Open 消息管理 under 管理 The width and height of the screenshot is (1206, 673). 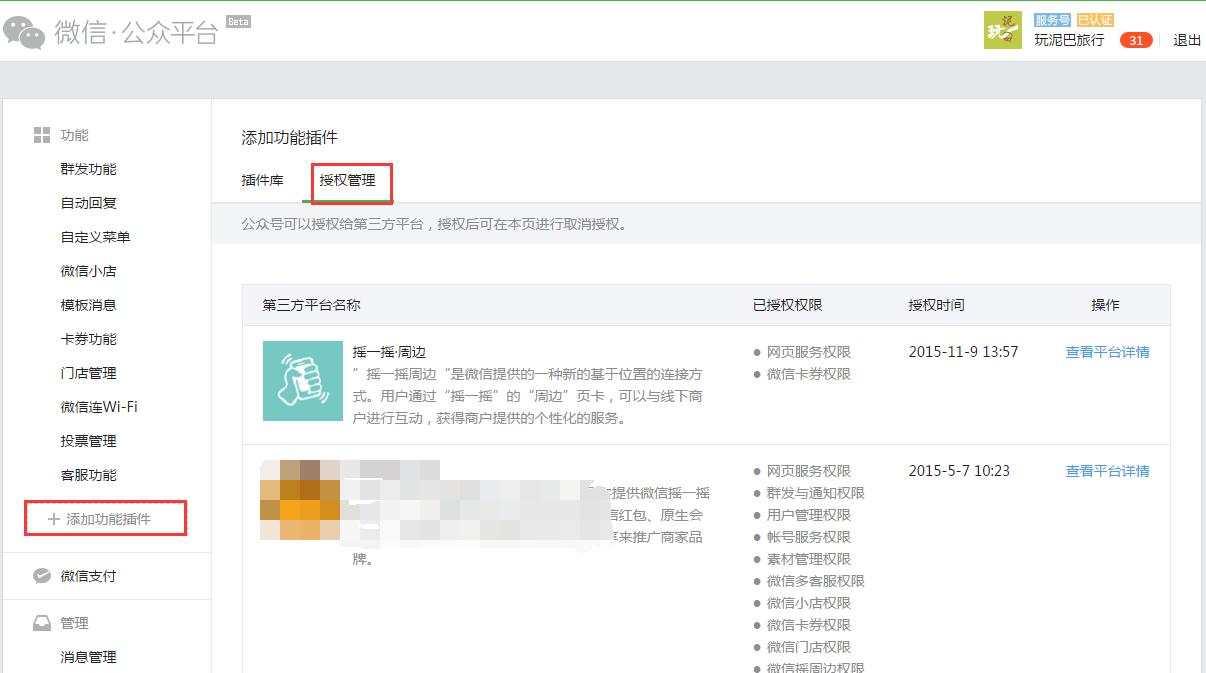coord(89,657)
